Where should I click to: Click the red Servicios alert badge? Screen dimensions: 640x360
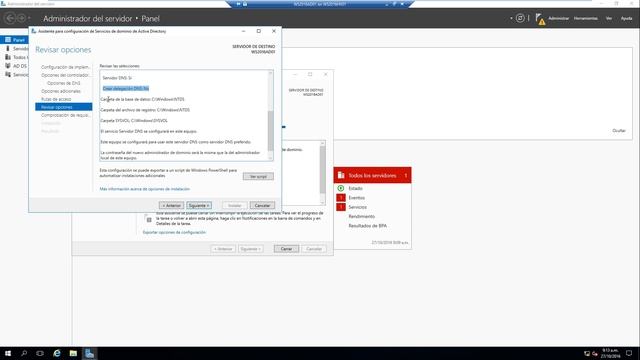click(340, 207)
